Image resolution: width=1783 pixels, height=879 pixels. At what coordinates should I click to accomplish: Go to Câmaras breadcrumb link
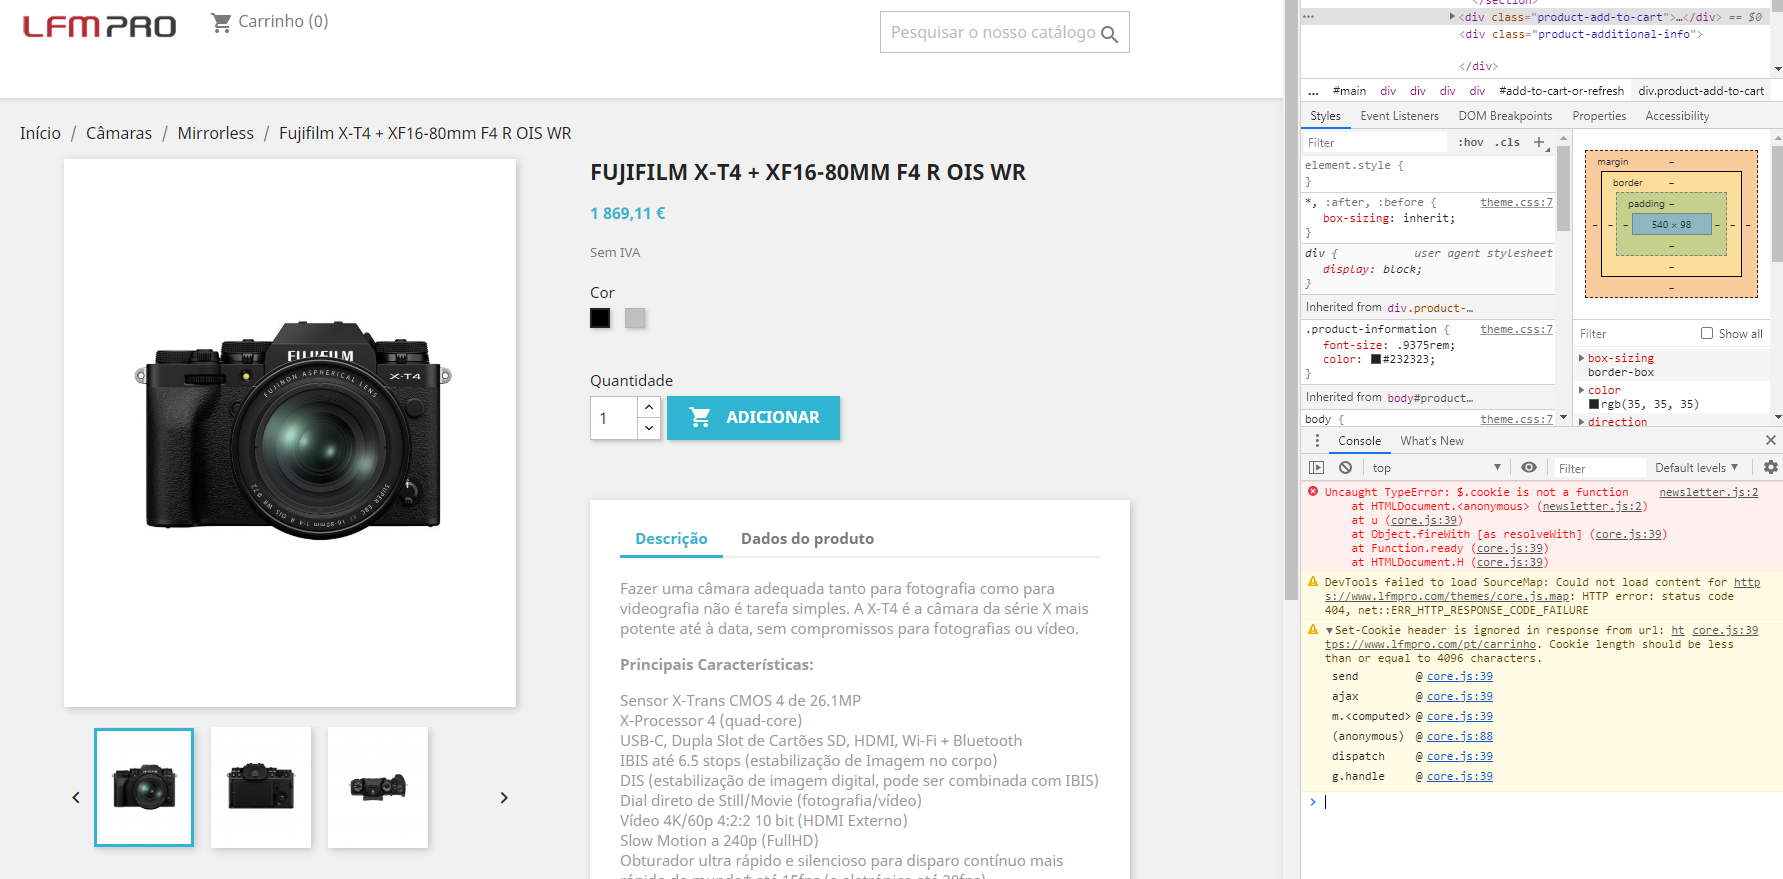pos(119,133)
